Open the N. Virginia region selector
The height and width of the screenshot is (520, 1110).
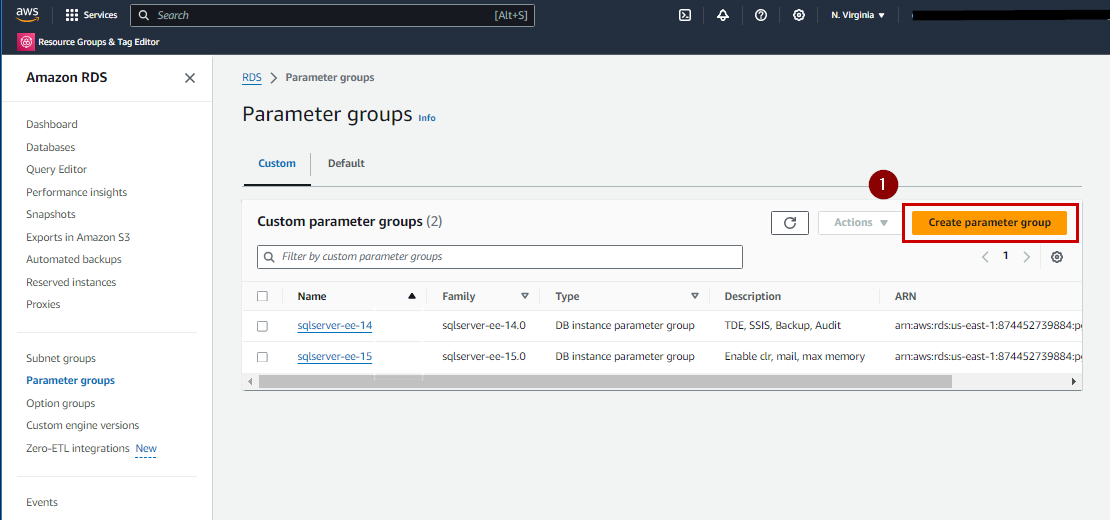(x=858, y=15)
